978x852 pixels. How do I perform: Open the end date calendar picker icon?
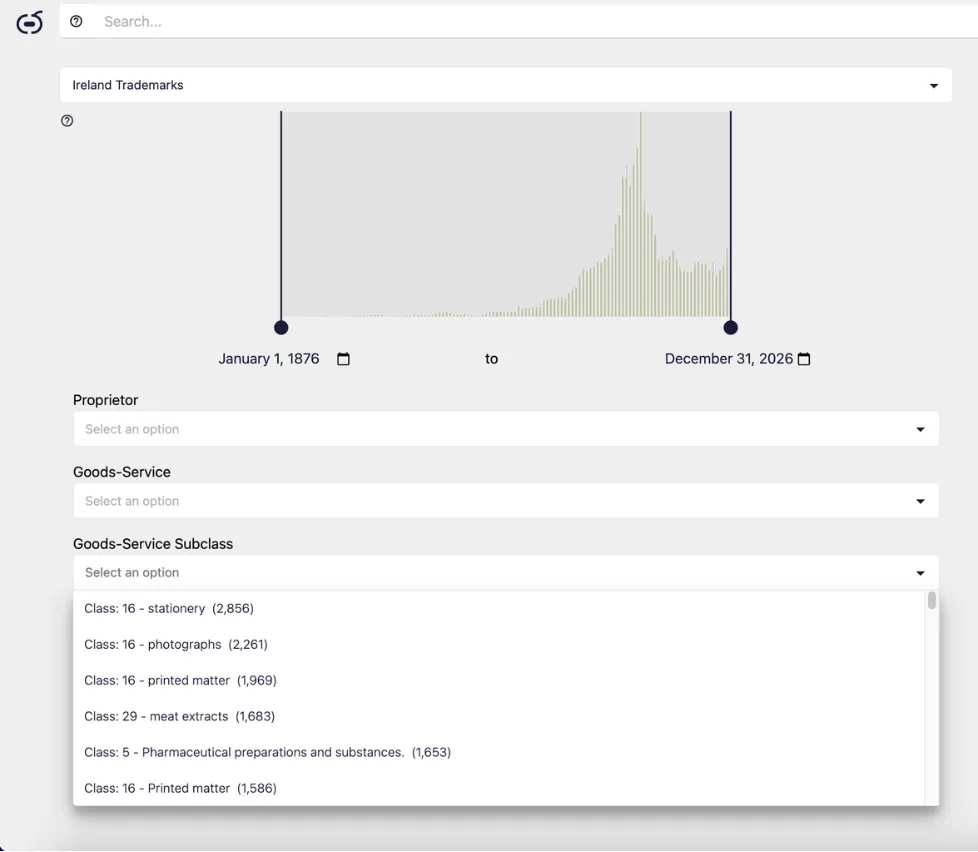804,359
